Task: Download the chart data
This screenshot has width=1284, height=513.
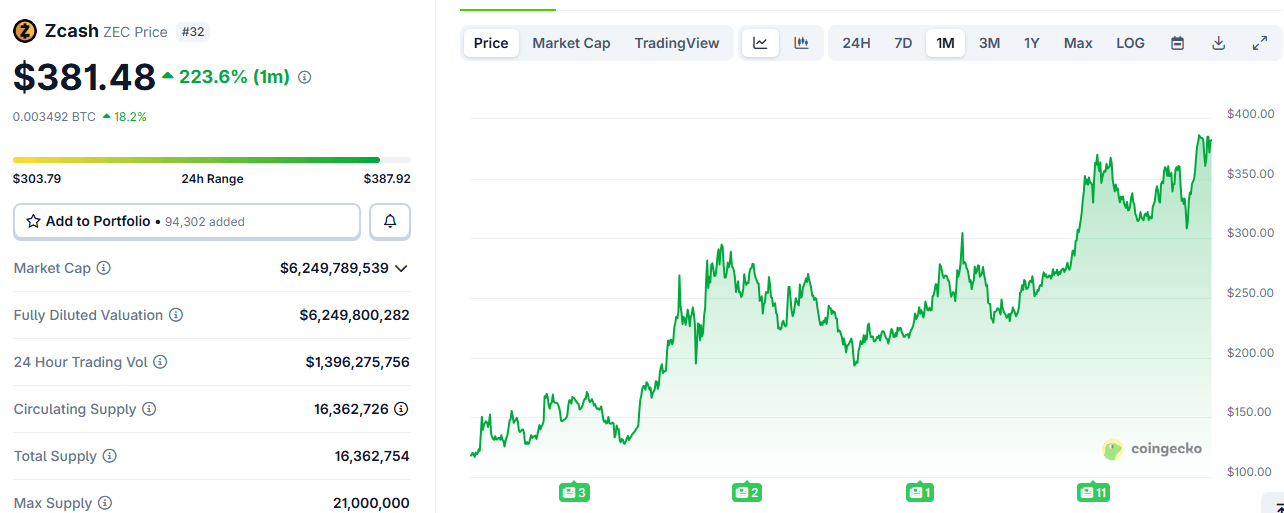Action: tap(1218, 43)
